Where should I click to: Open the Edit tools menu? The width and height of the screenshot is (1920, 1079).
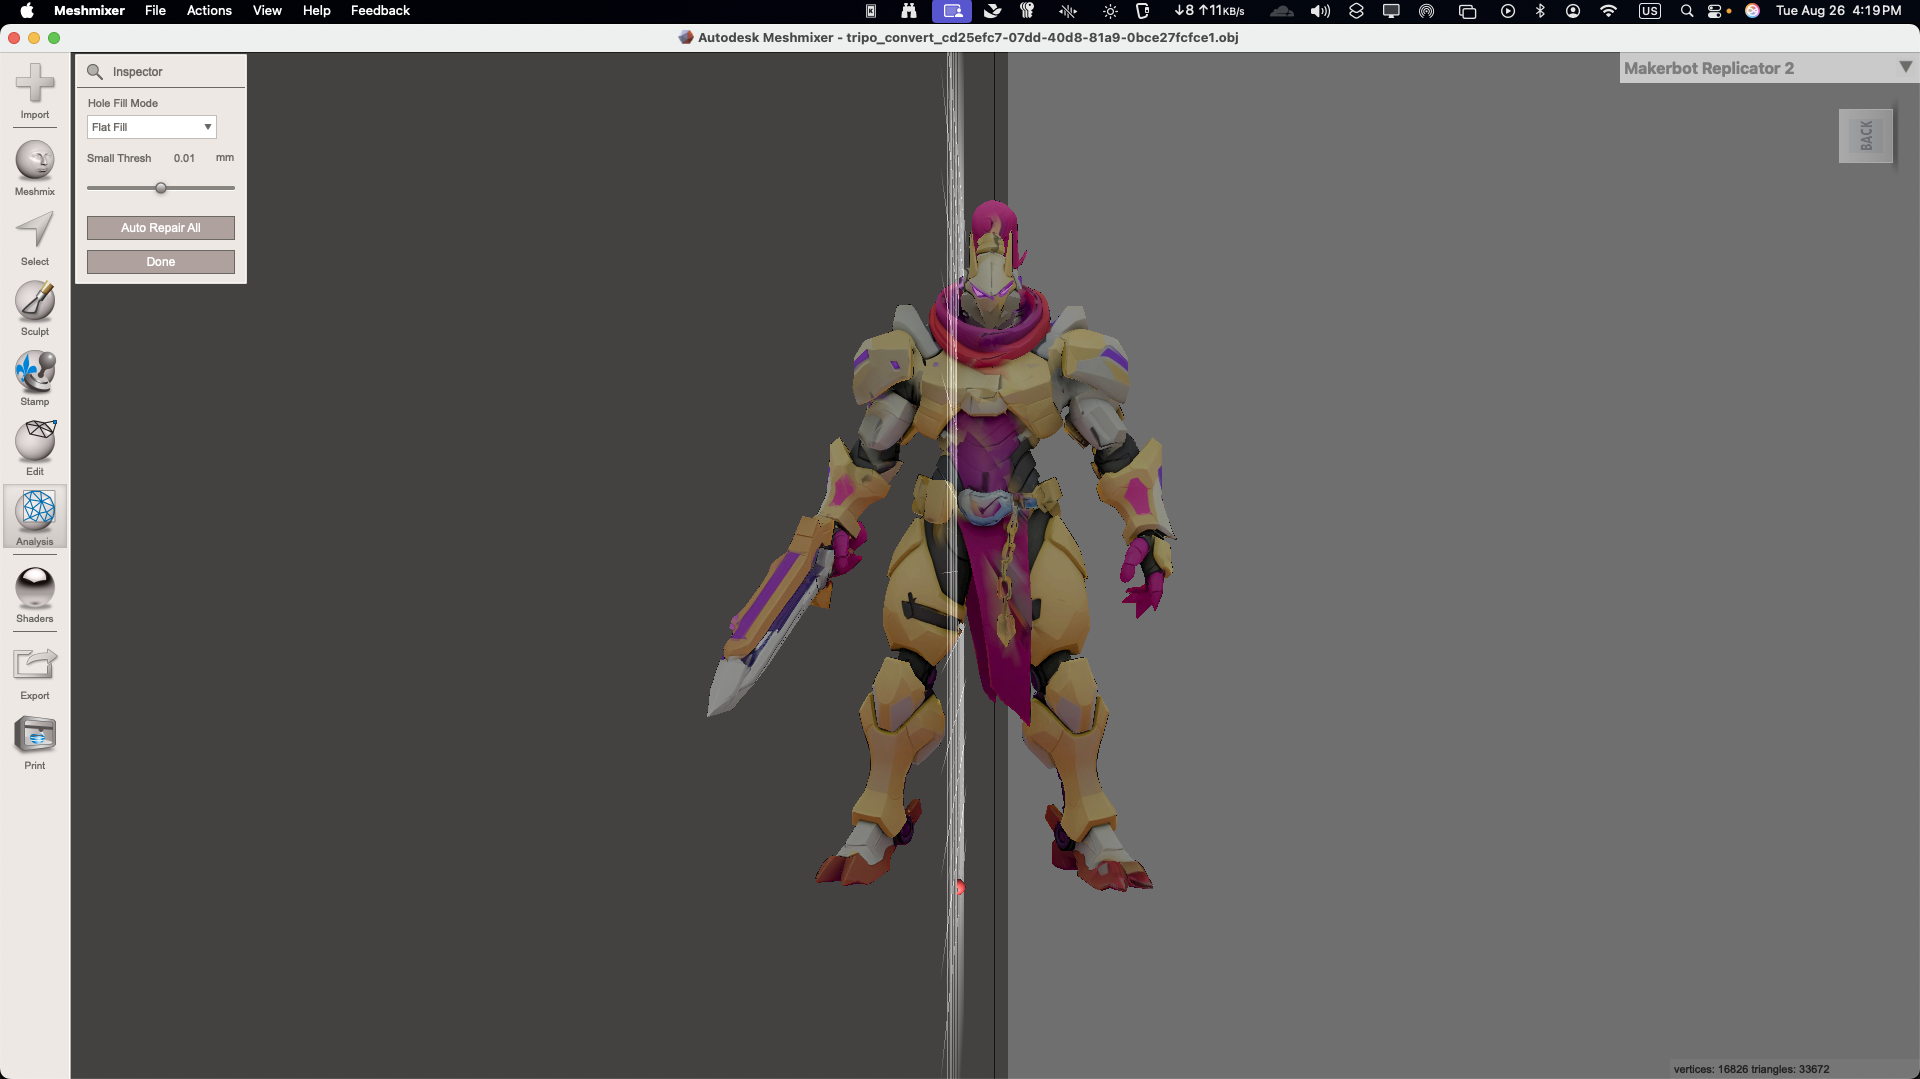(x=35, y=448)
